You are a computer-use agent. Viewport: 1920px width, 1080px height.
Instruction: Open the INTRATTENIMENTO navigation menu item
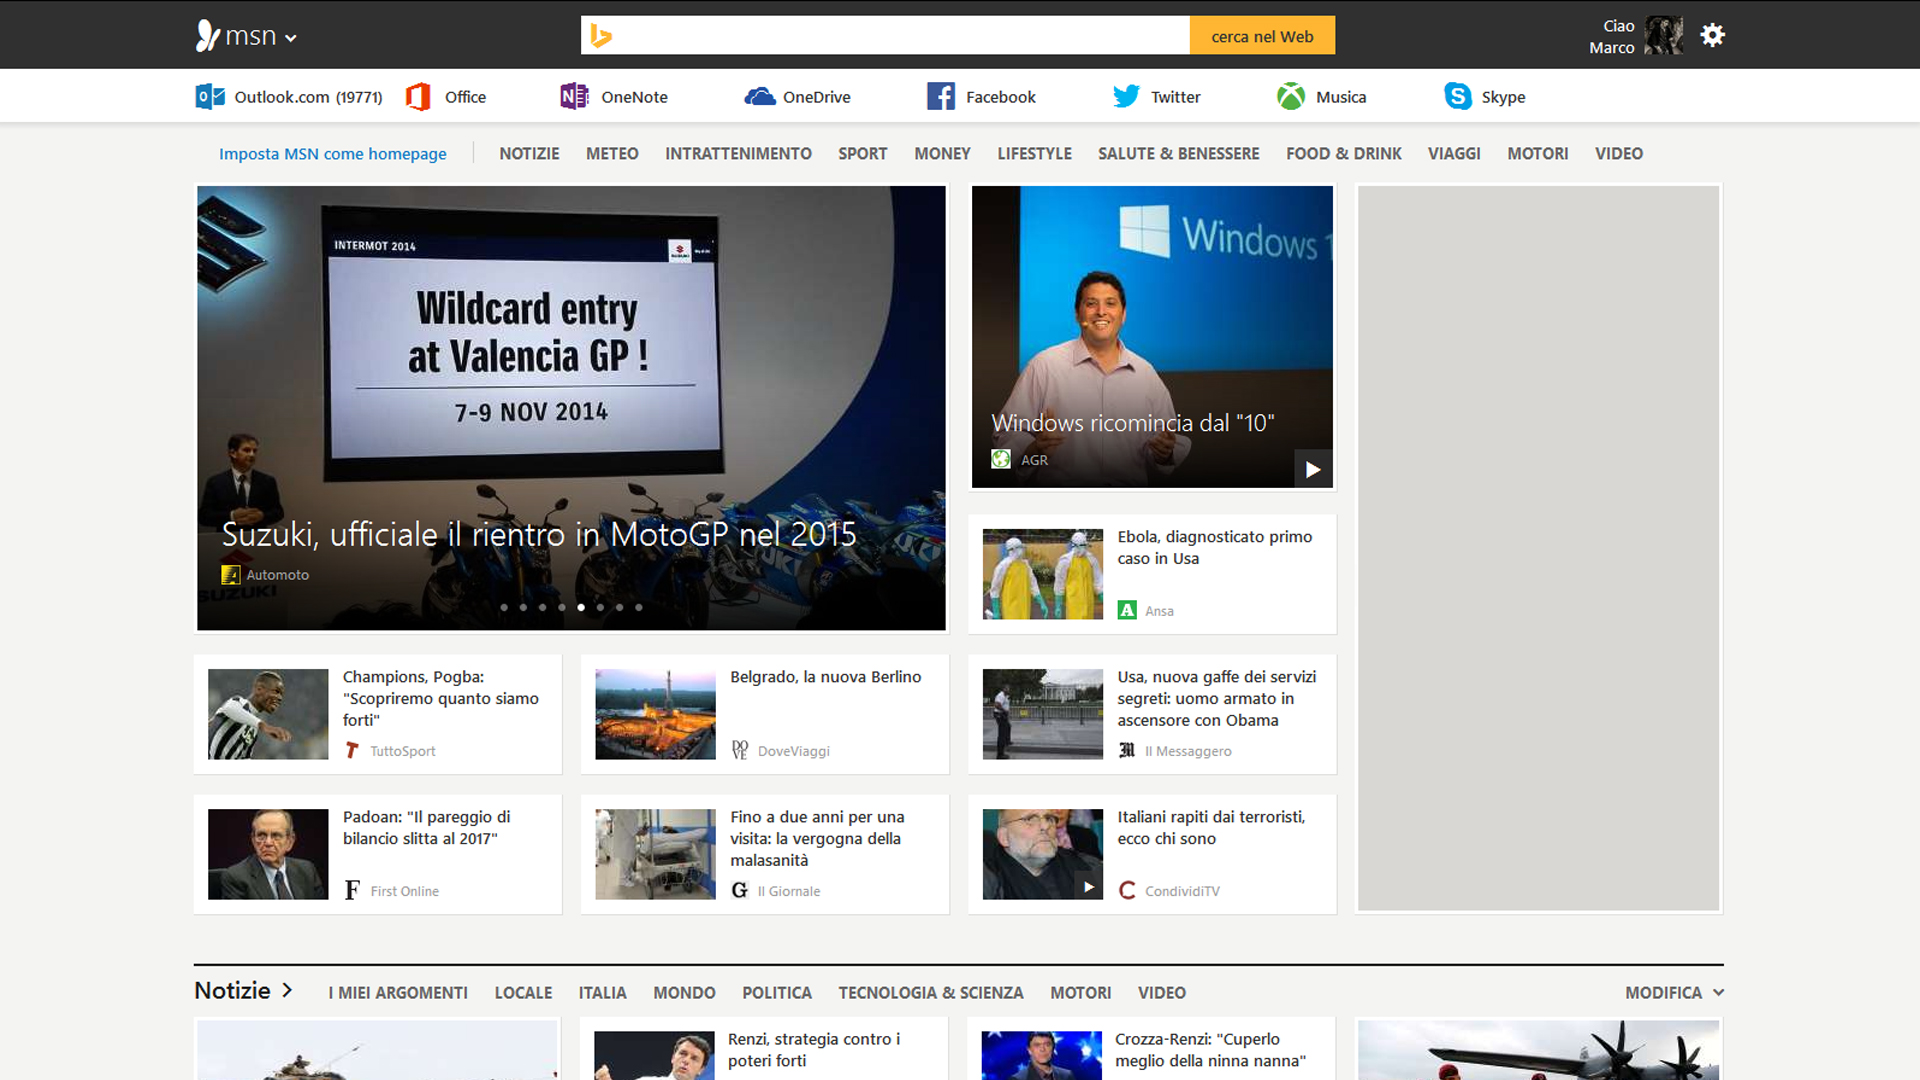[738, 154]
